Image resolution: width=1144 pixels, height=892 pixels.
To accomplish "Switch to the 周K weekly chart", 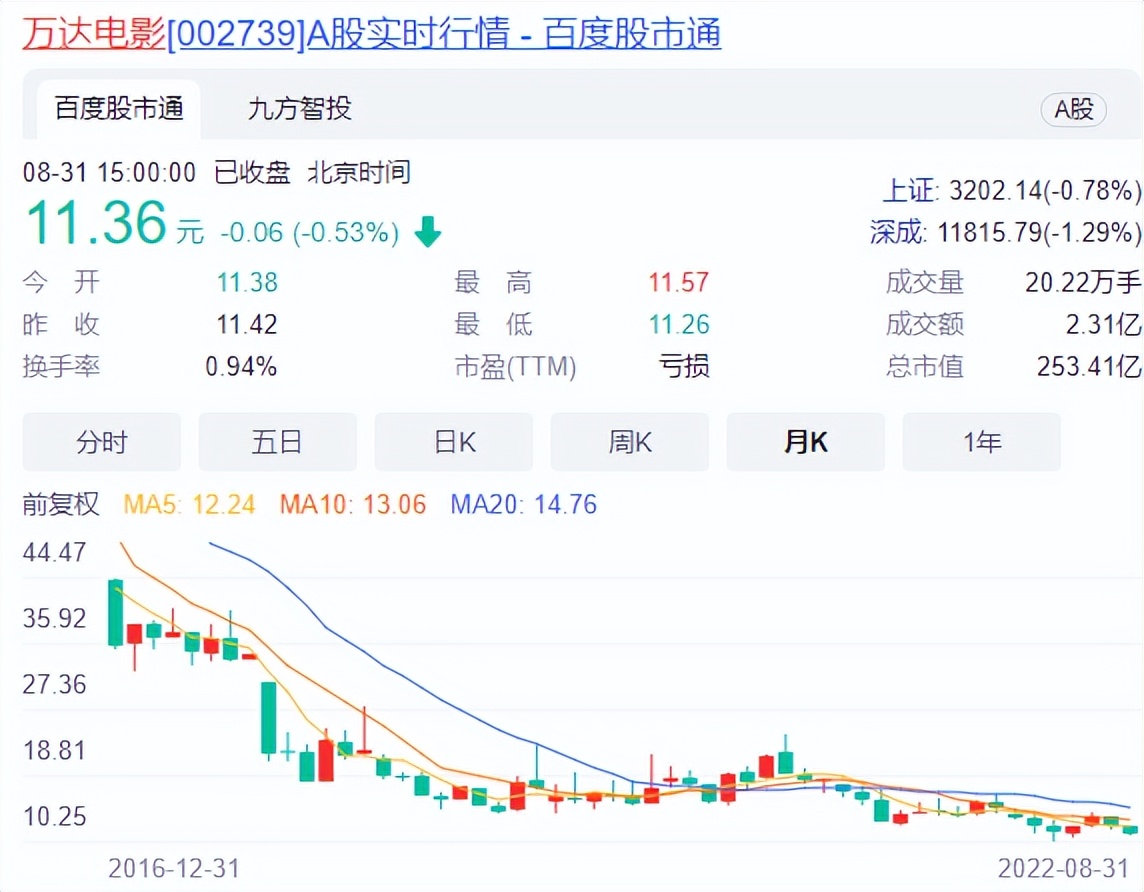I will 629,442.
